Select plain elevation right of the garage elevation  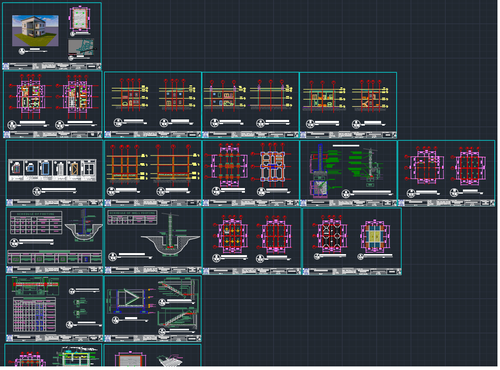click(271, 96)
